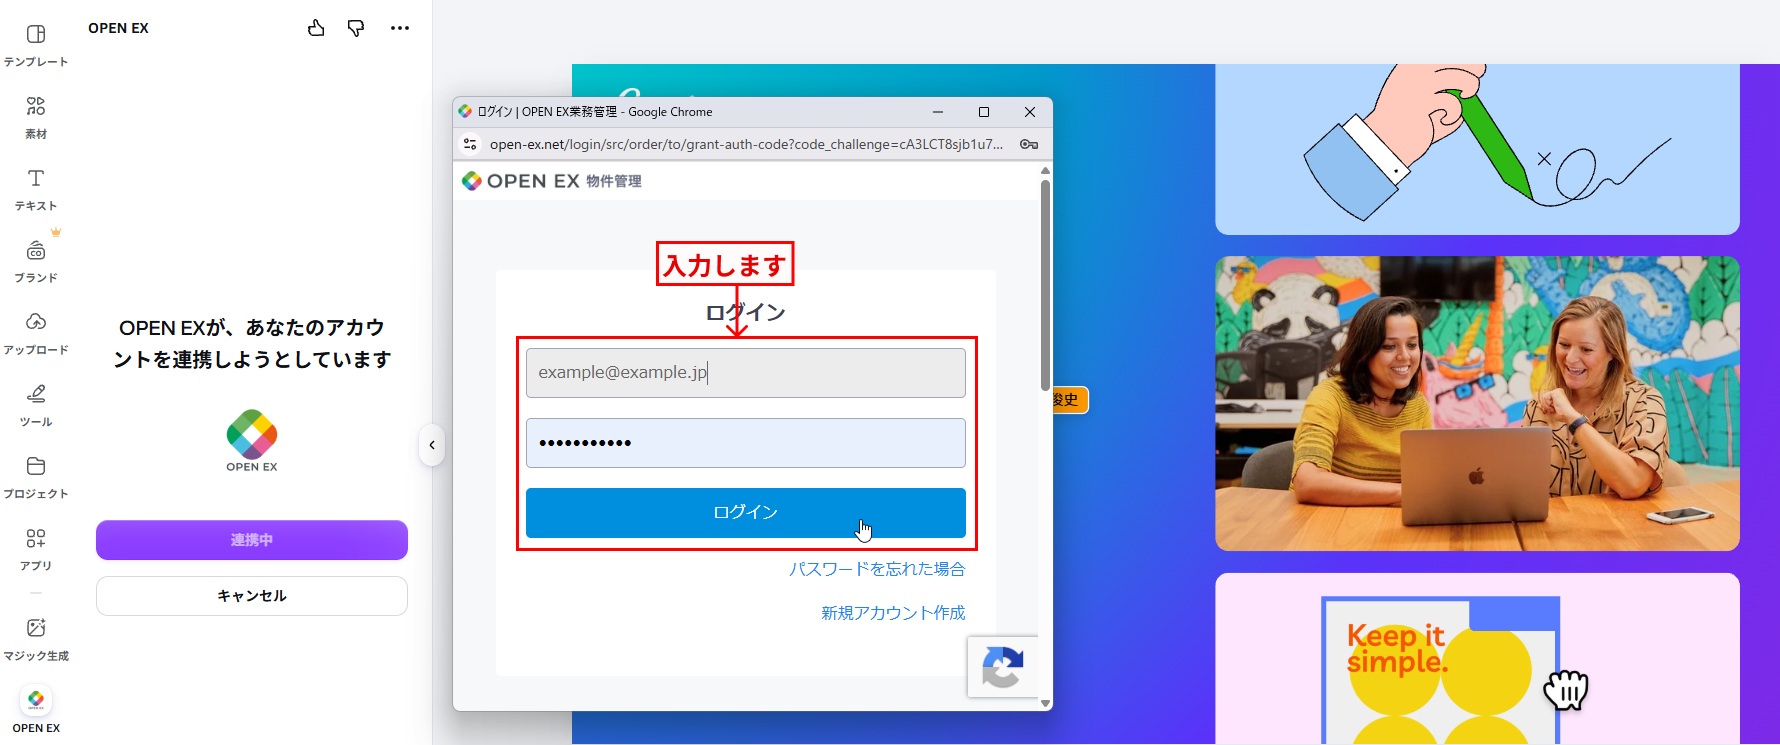Open the アップロード uploads panel

[x=36, y=333]
